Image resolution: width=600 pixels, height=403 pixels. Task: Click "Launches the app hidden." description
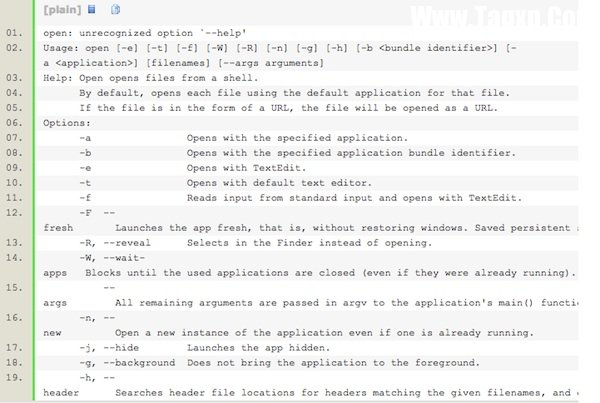tap(258, 348)
